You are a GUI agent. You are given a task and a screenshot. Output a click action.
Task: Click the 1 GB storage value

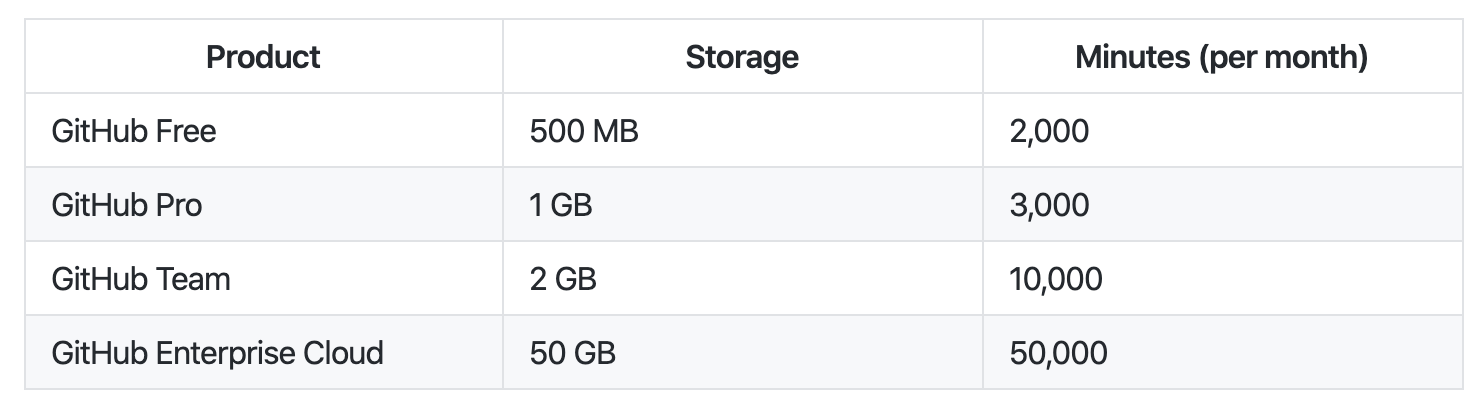561,205
